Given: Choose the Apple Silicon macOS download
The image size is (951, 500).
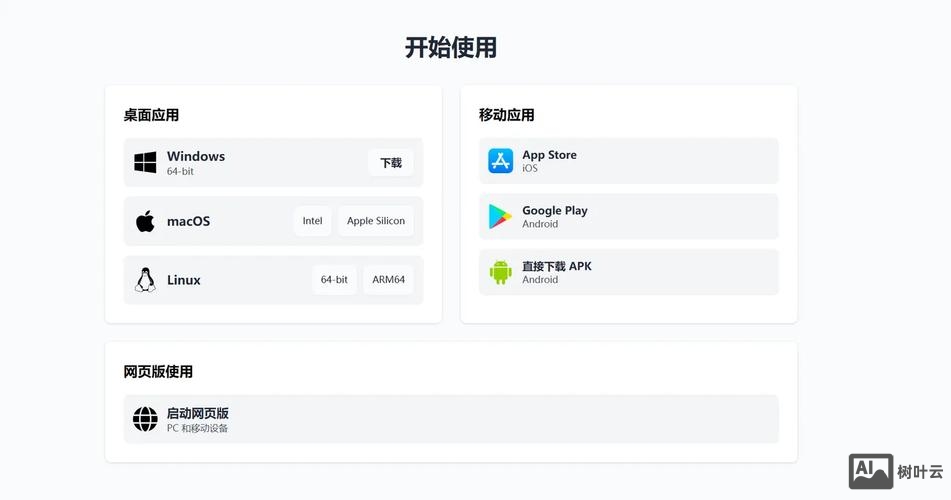Looking at the screenshot, I should (x=376, y=221).
